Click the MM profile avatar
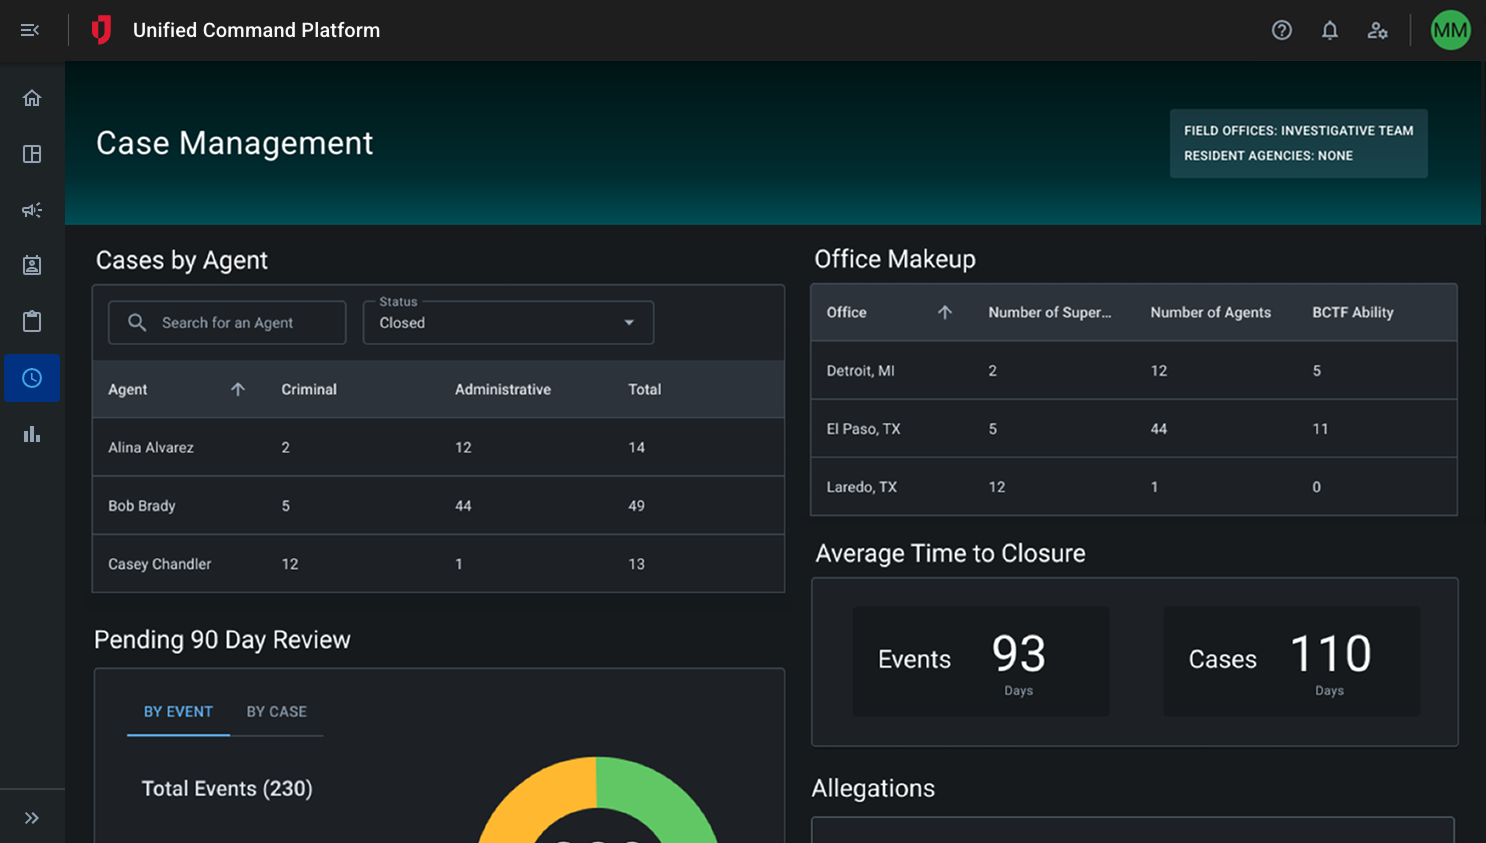This screenshot has width=1486, height=843. click(x=1449, y=30)
